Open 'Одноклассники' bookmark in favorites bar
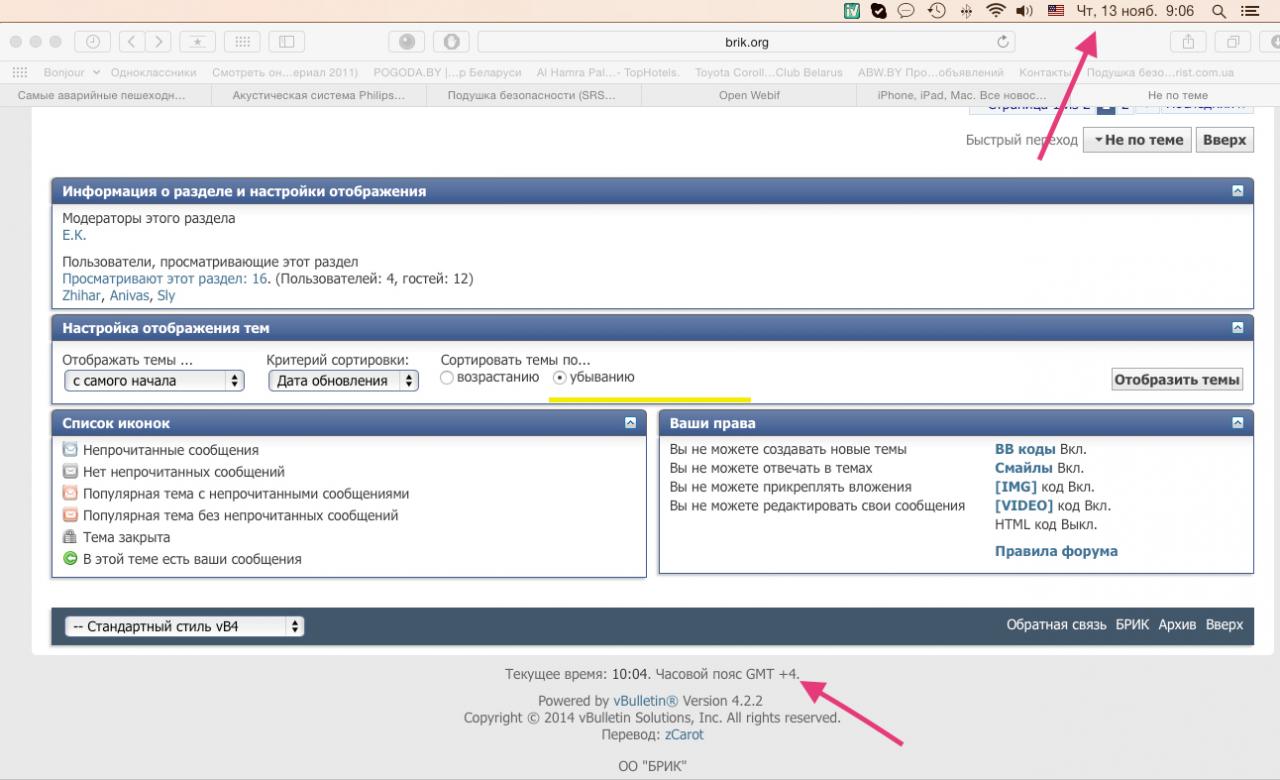 (x=153, y=72)
